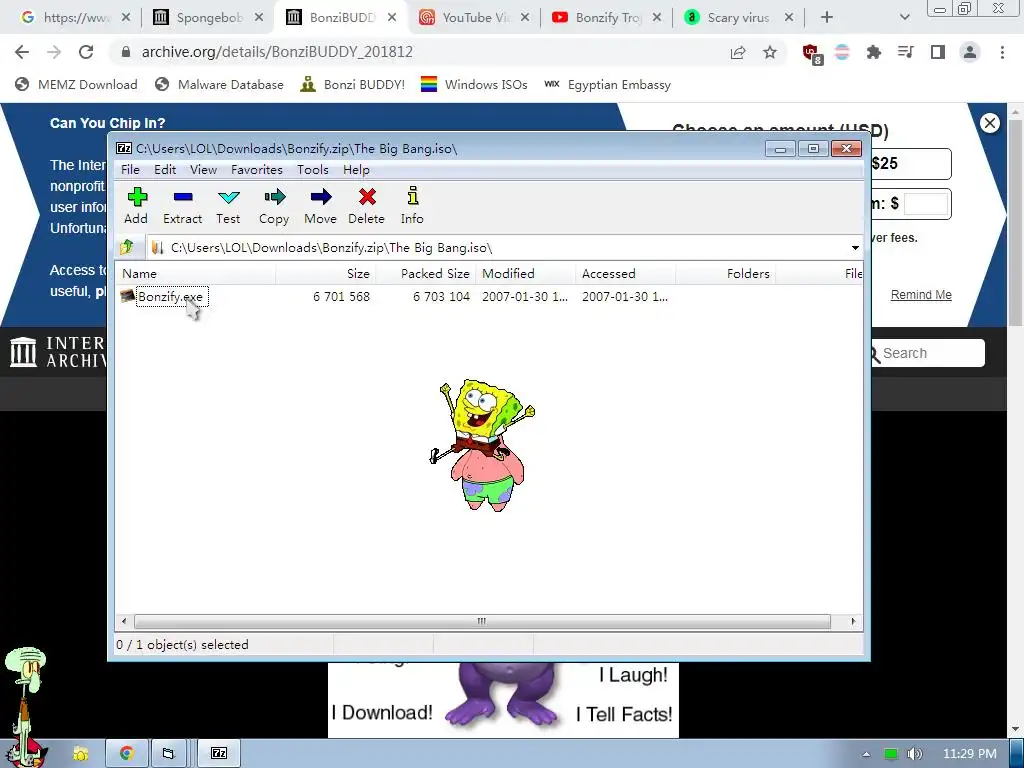Open the Chrome profile avatar
Viewport: 1024px width, 768px height.
[x=970, y=52]
